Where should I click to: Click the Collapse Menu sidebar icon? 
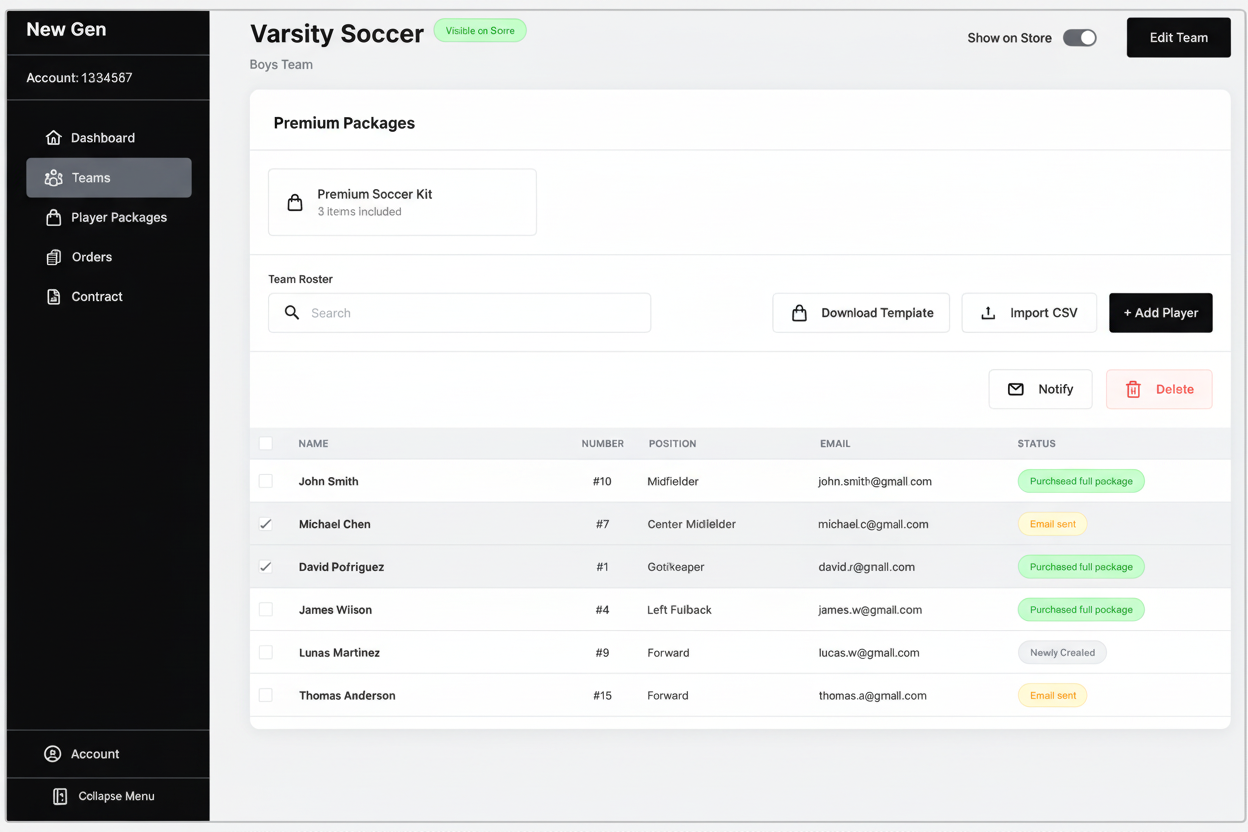coord(60,796)
